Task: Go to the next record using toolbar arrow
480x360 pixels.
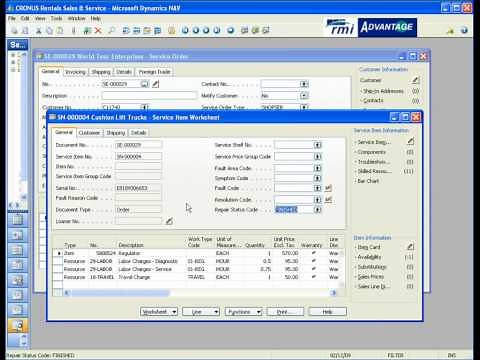Action: (x=206, y=31)
